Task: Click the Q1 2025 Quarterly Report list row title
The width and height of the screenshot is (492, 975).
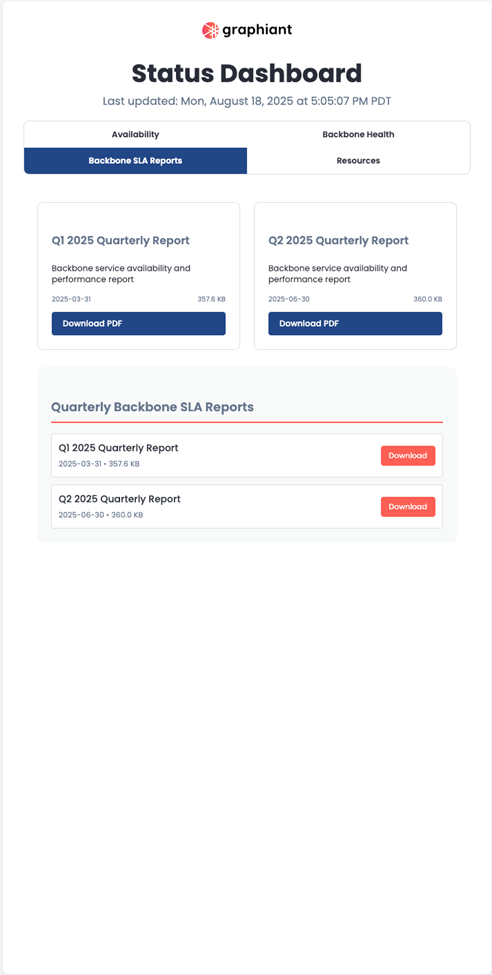Action: coord(118,448)
